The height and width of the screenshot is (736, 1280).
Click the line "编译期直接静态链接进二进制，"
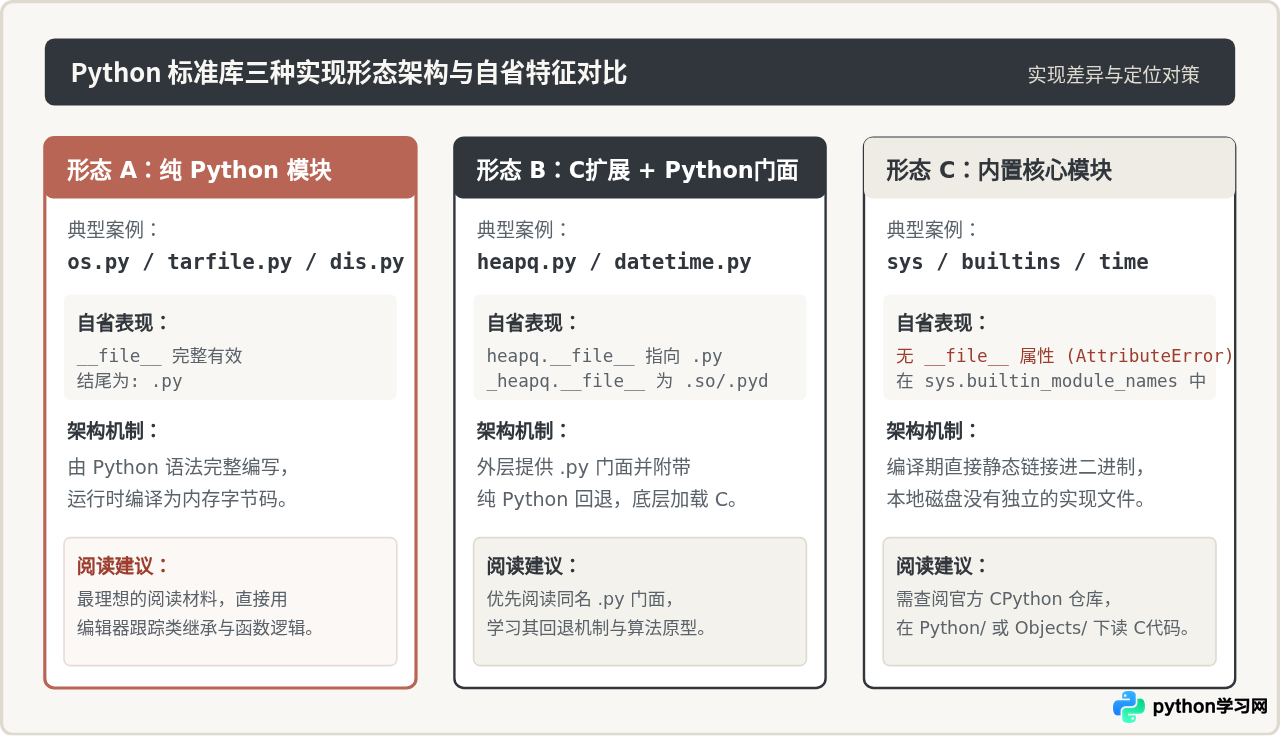[1016, 467]
